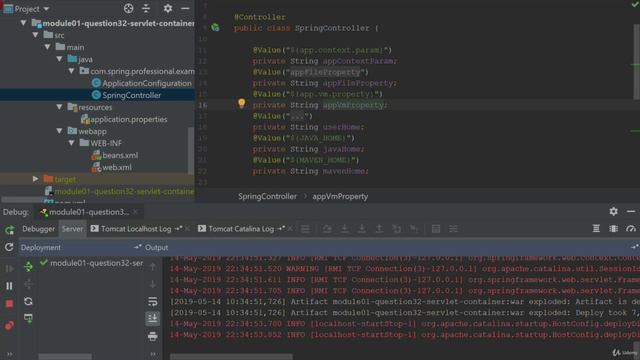Click the Deployment list horizontal scrollbar
The width and height of the screenshot is (640, 360).
pos(65,357)
